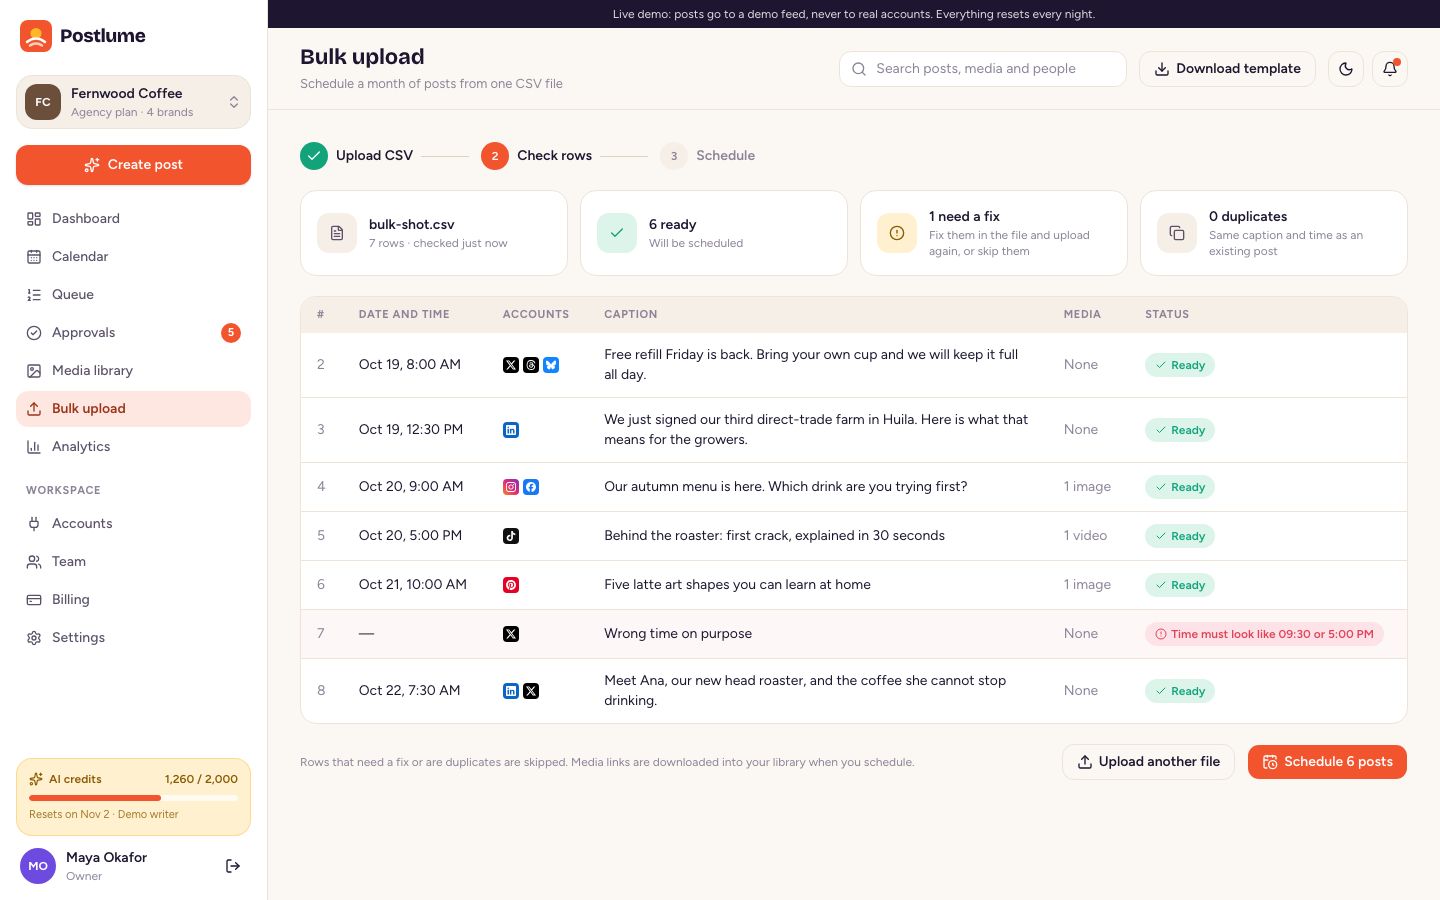Click TikTok icon in Behind the roaster row
Image resolution: width=1440 pixels, height=900 pixels.
pyautogui.click(x=511, y=536)
